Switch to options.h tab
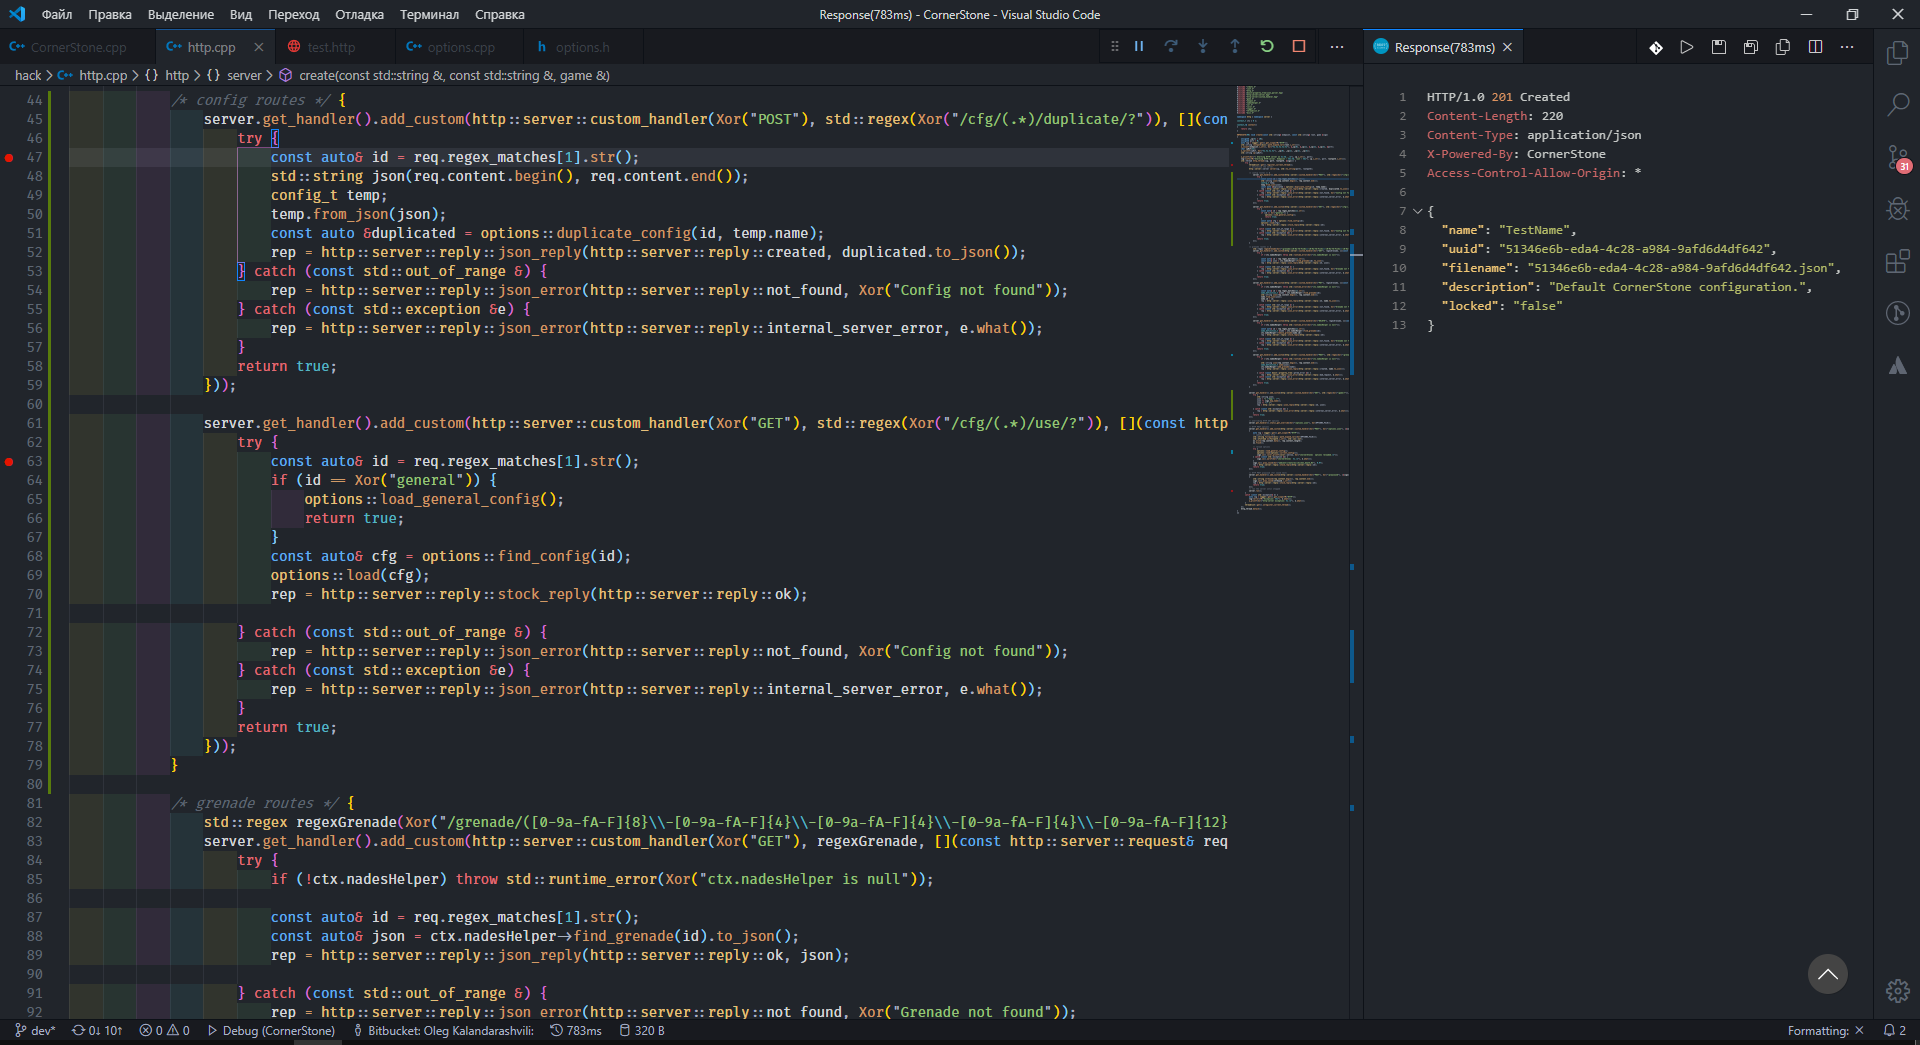Viewport: 1920px width, 1045px height. (582, 47)
